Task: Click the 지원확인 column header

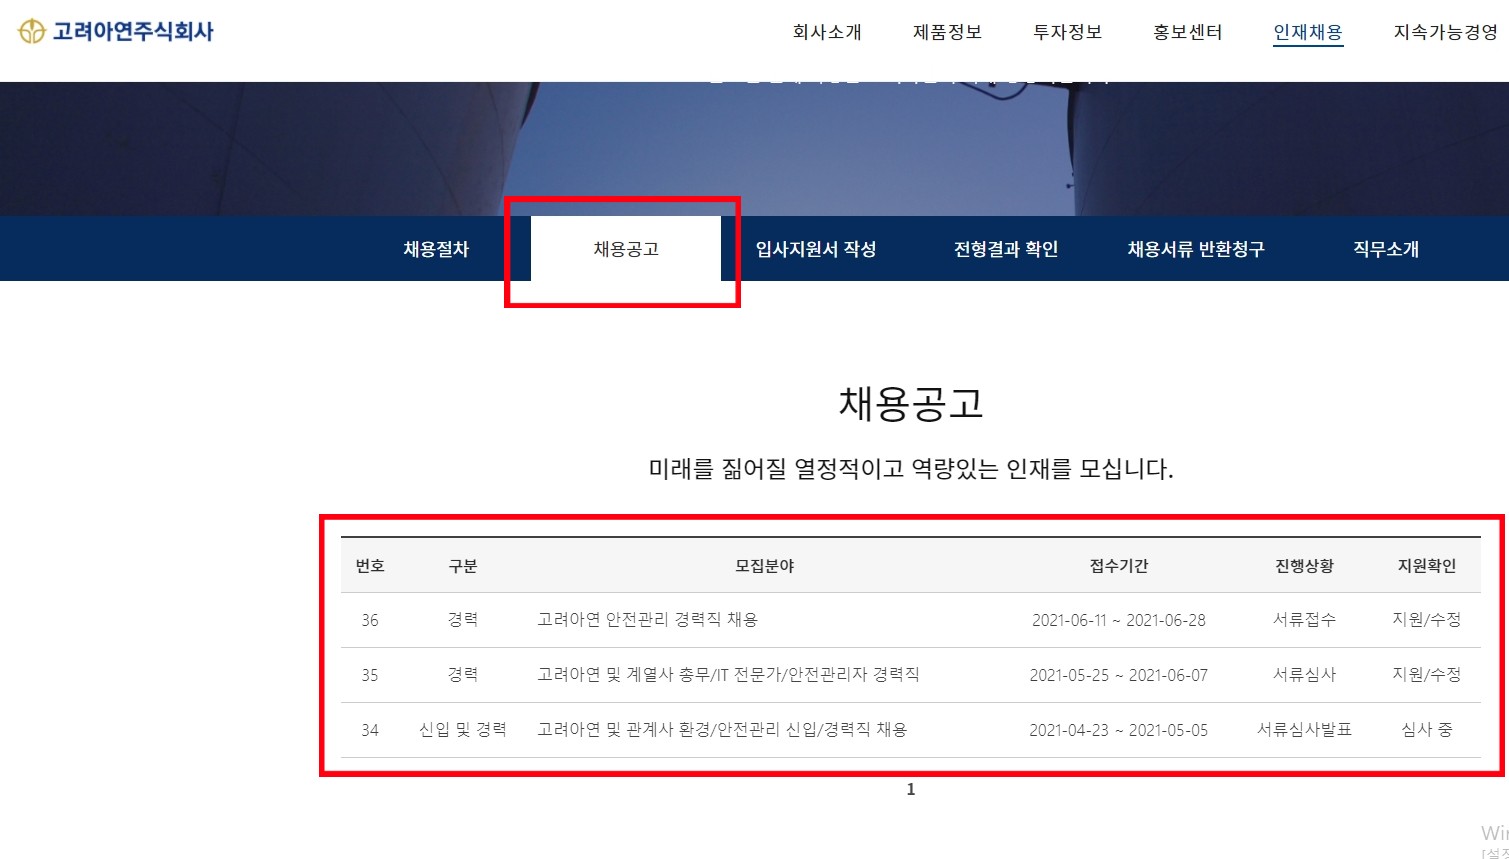Action: [1427, 565]
